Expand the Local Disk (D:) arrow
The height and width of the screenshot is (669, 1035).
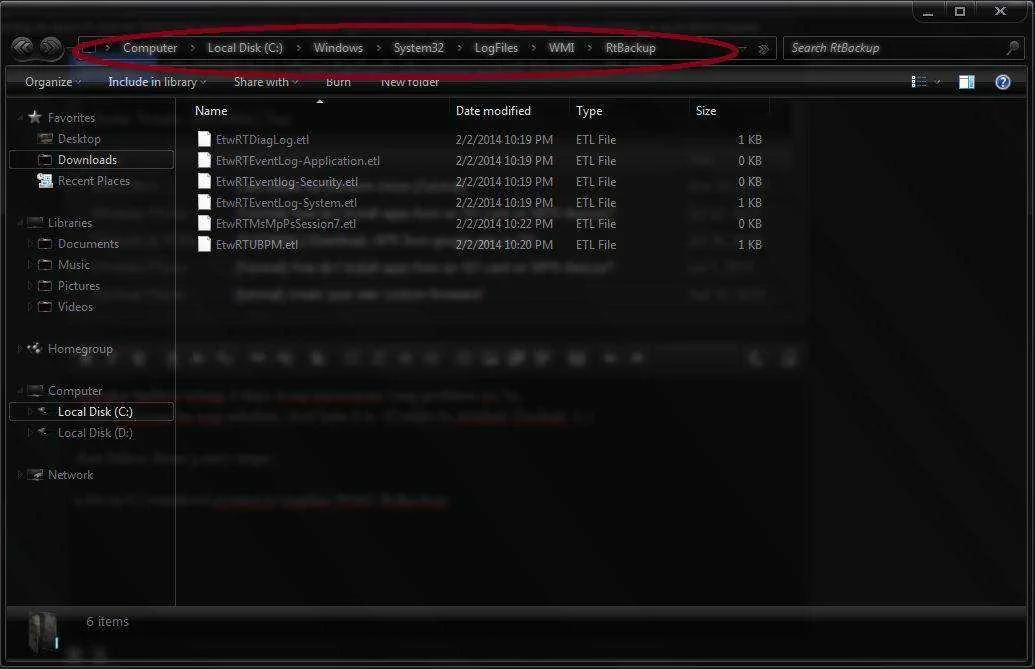pyautogui.click(x=30, y=433)
